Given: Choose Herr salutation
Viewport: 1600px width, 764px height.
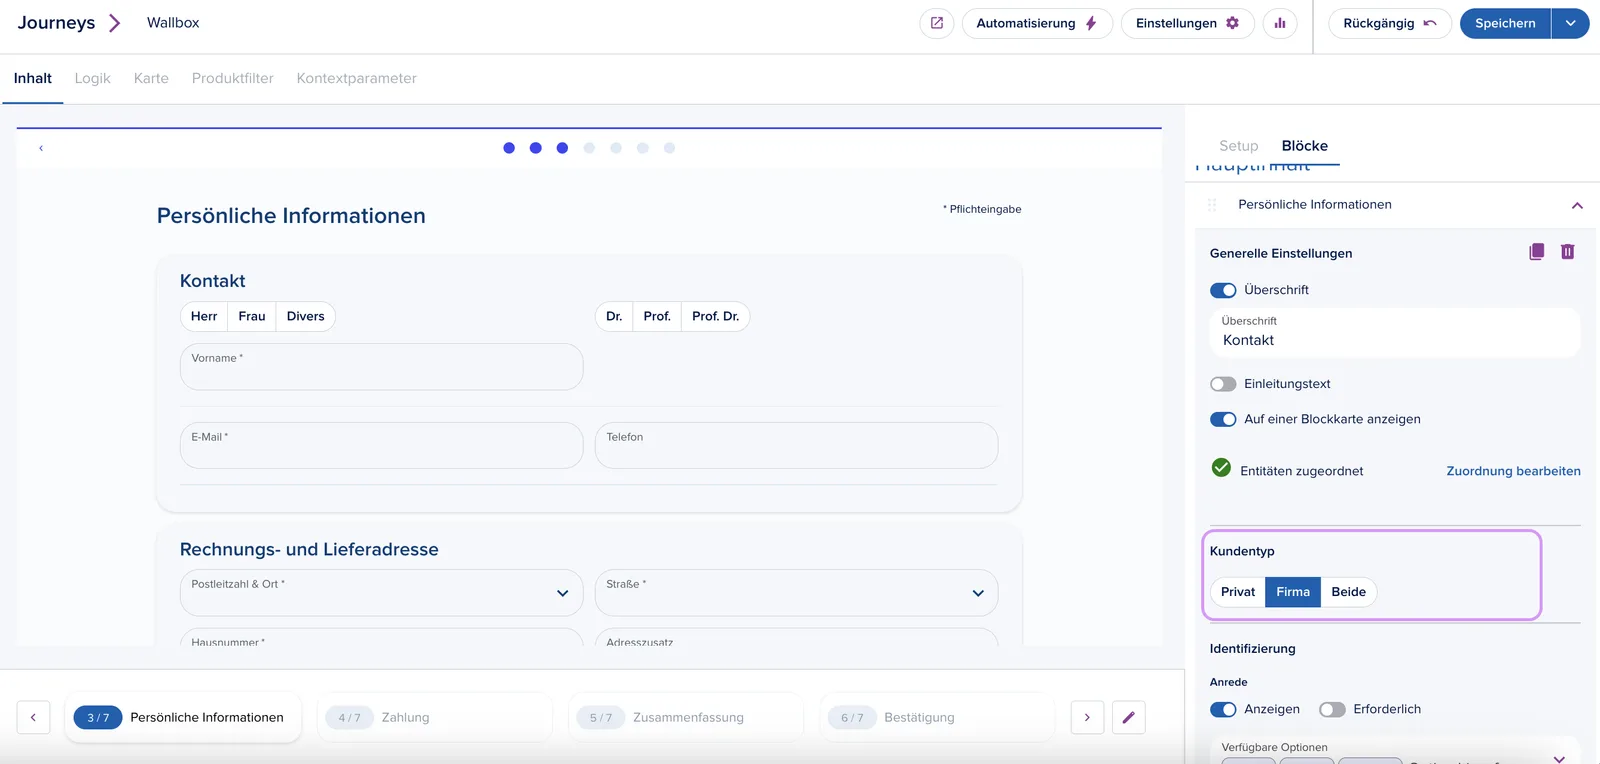Looking at the screenshot, I should pos(204,316).
